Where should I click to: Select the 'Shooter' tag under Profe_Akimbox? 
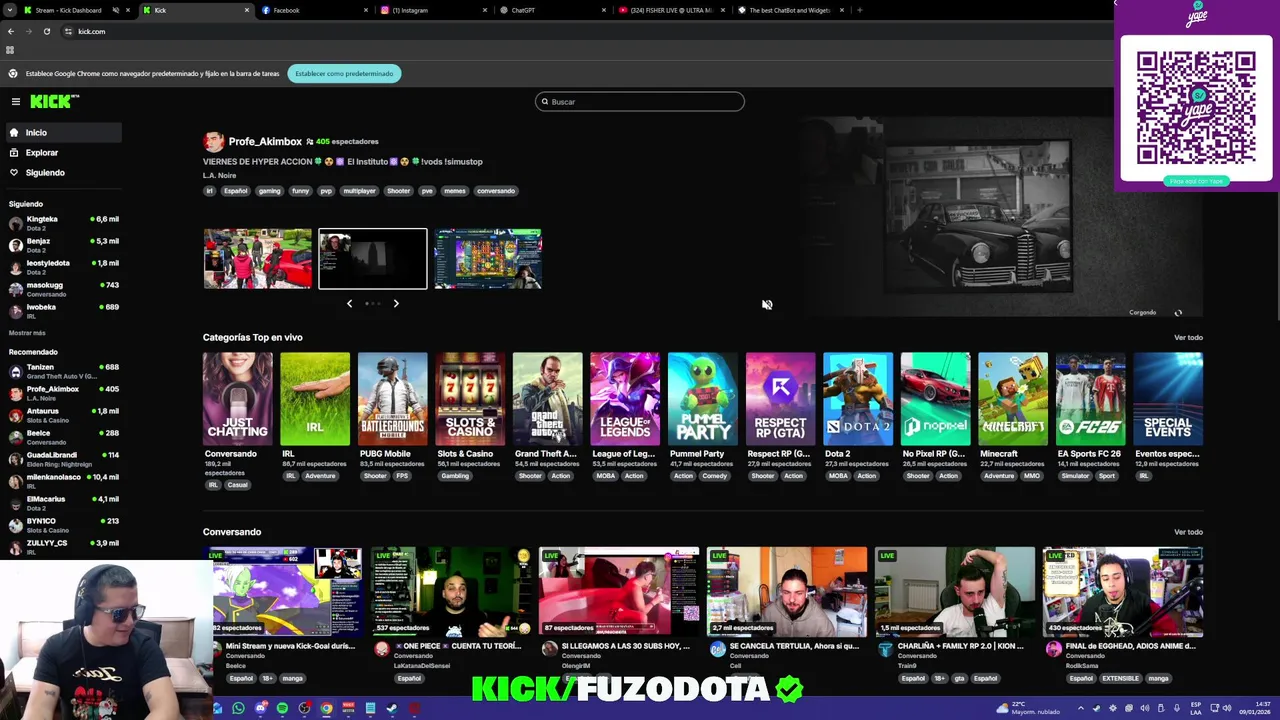tap(398, 191)
